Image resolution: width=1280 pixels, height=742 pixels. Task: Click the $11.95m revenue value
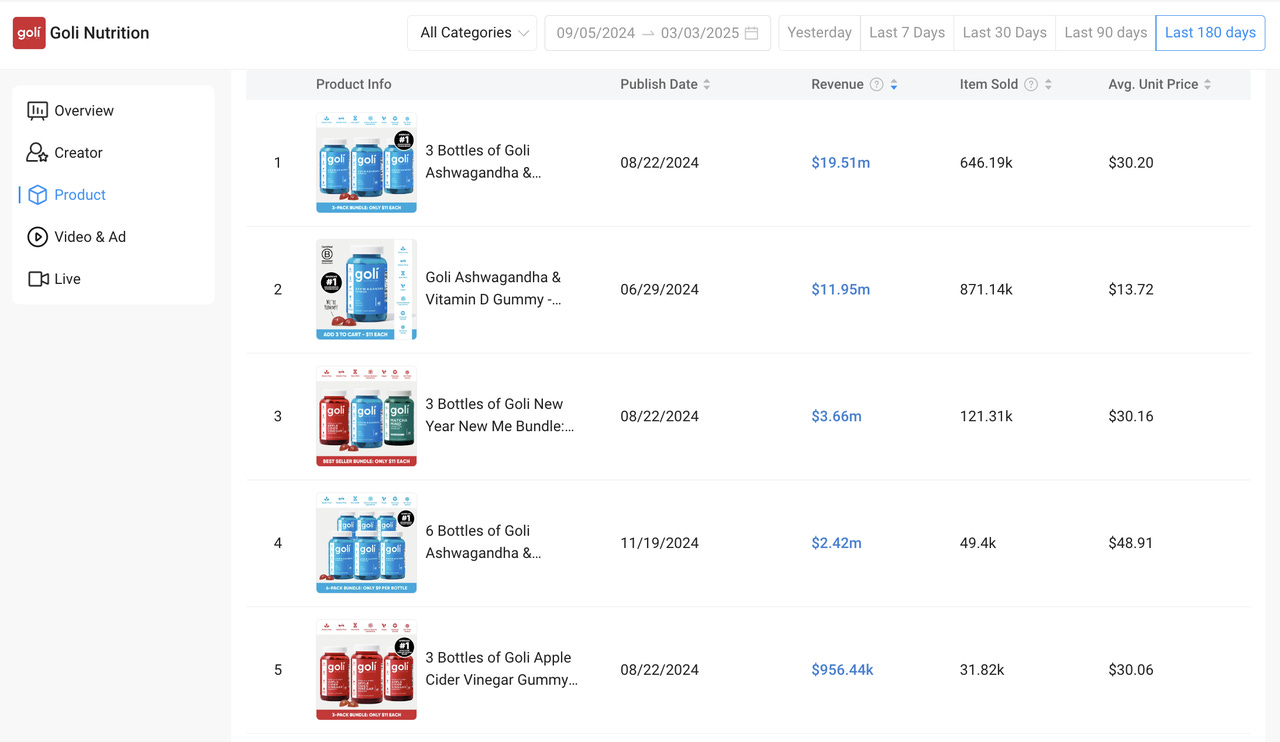(x=841, y=290)
